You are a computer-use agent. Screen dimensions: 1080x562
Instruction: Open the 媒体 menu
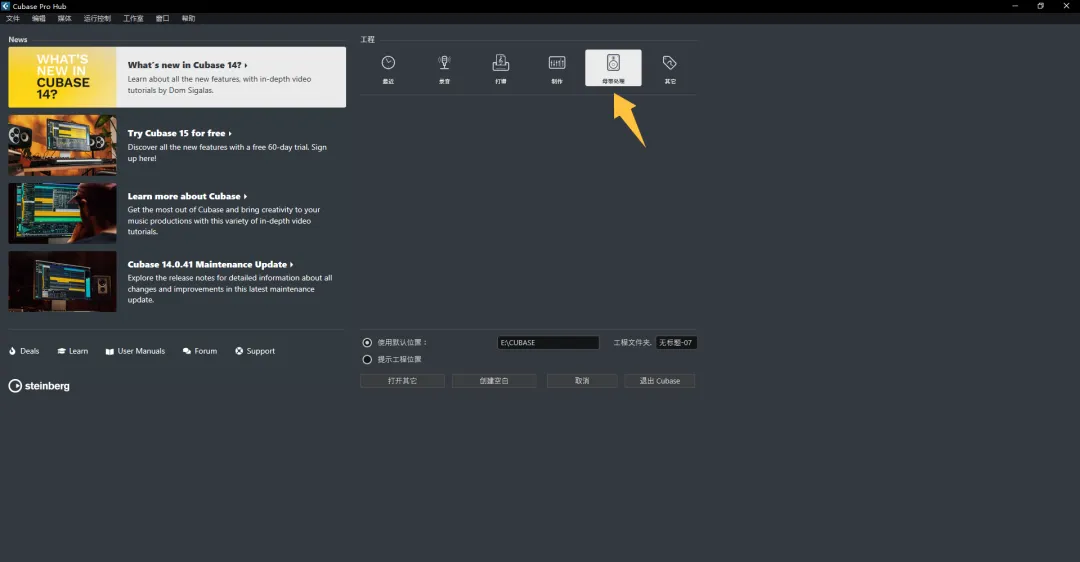(x=65, y=19)
